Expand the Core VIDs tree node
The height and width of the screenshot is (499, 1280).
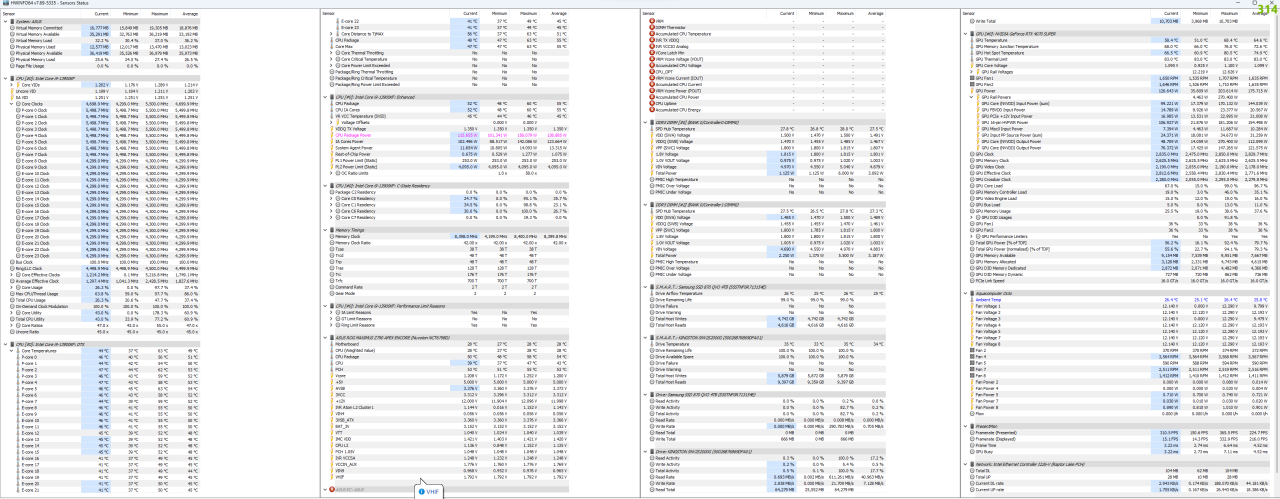pyautogui.click(x=10, y=84)
